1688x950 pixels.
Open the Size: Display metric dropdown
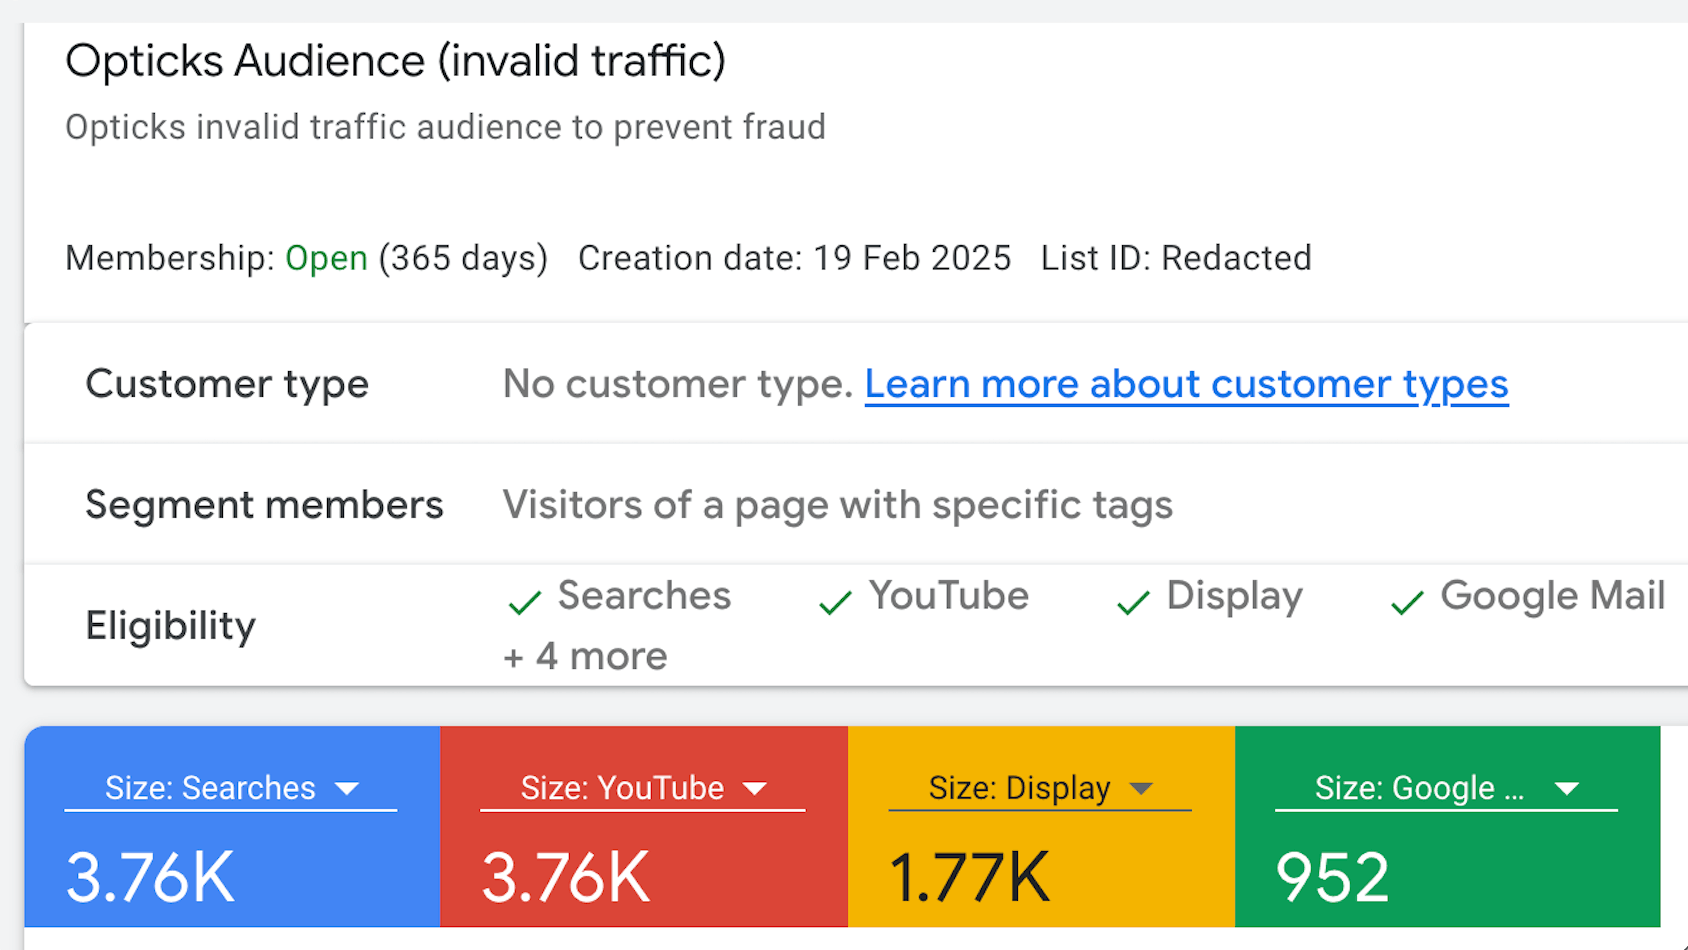[x=1040, y=788]
